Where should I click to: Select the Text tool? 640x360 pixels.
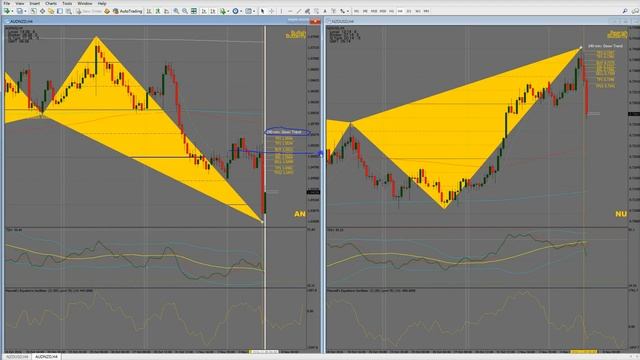tap(325, 11)
